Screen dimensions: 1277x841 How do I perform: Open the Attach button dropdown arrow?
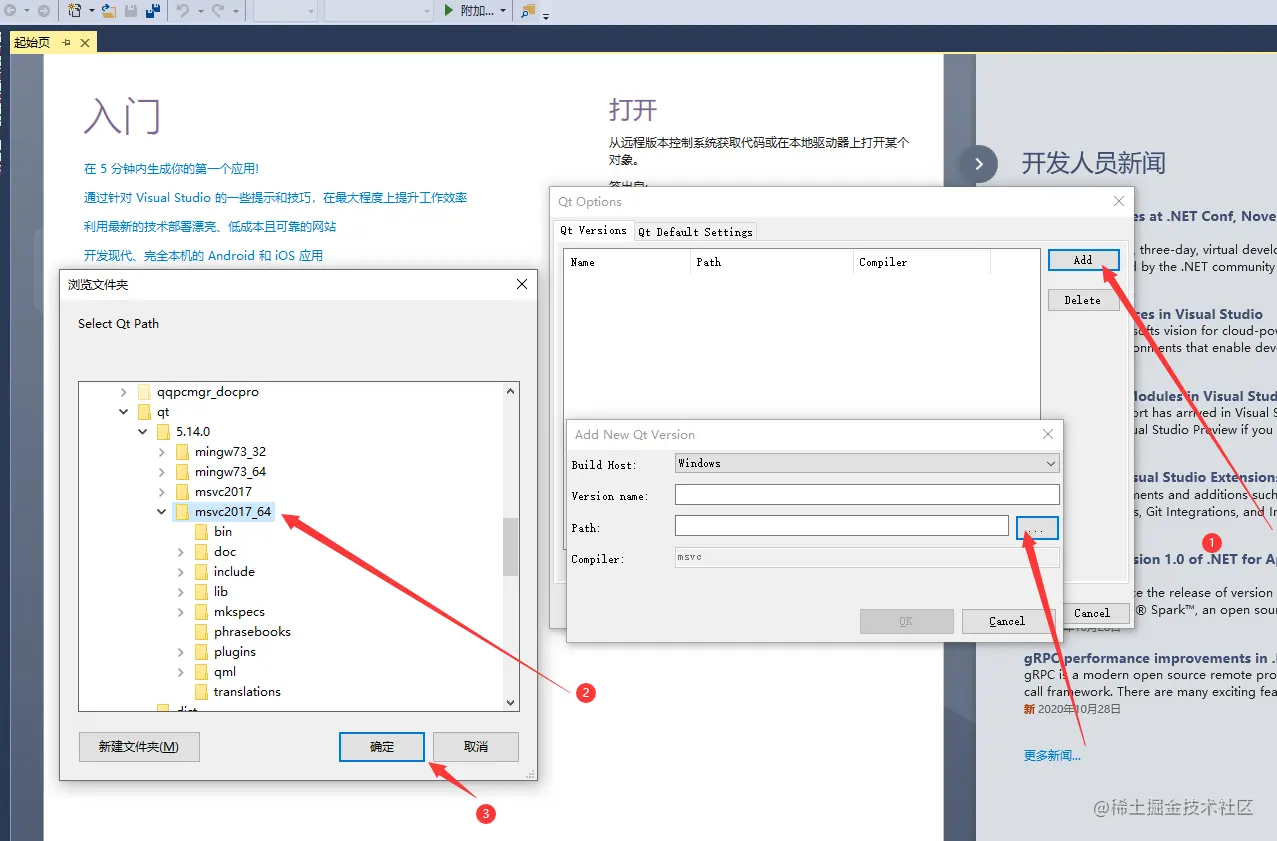click(x=501, y=11)
